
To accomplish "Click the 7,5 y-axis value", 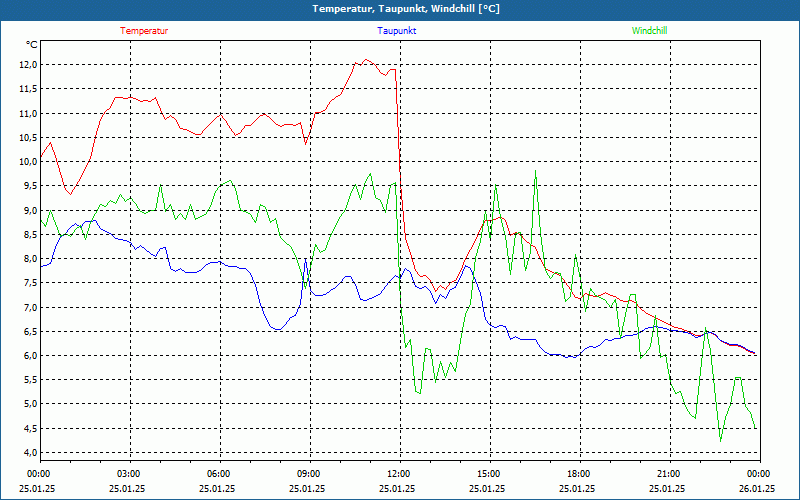I will click(x=31, y=283).
